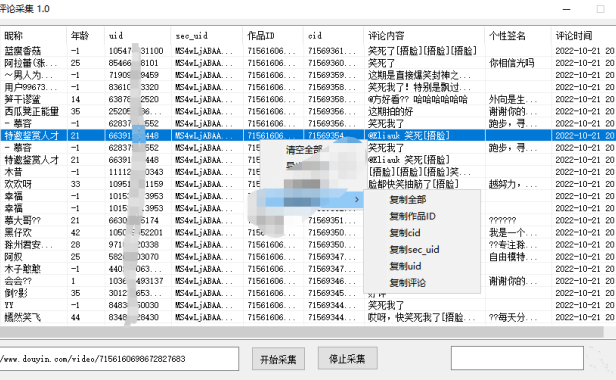
Task: Maximize the 评论采集 window
Action: [x=600, y=9]
